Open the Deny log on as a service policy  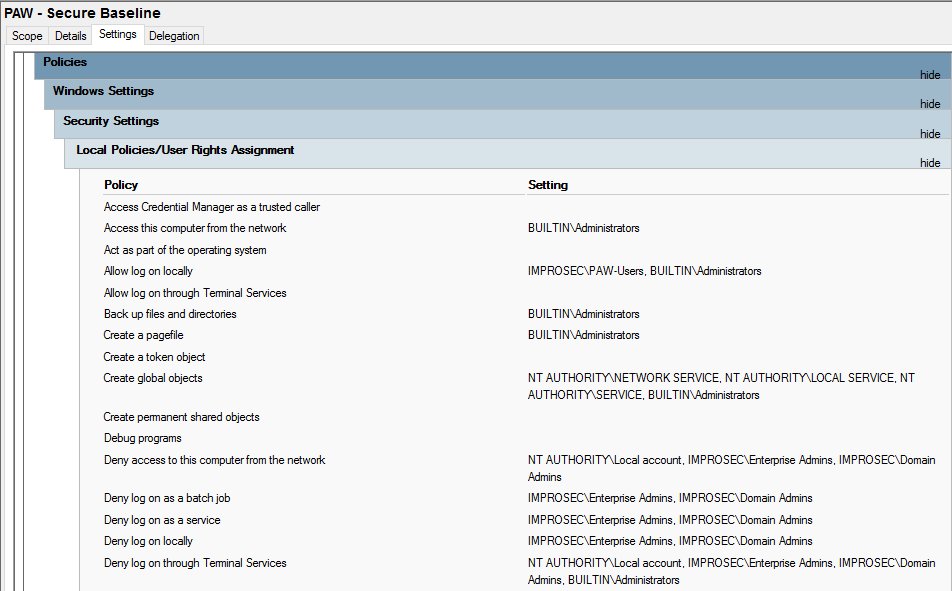[x=162, y=520]
